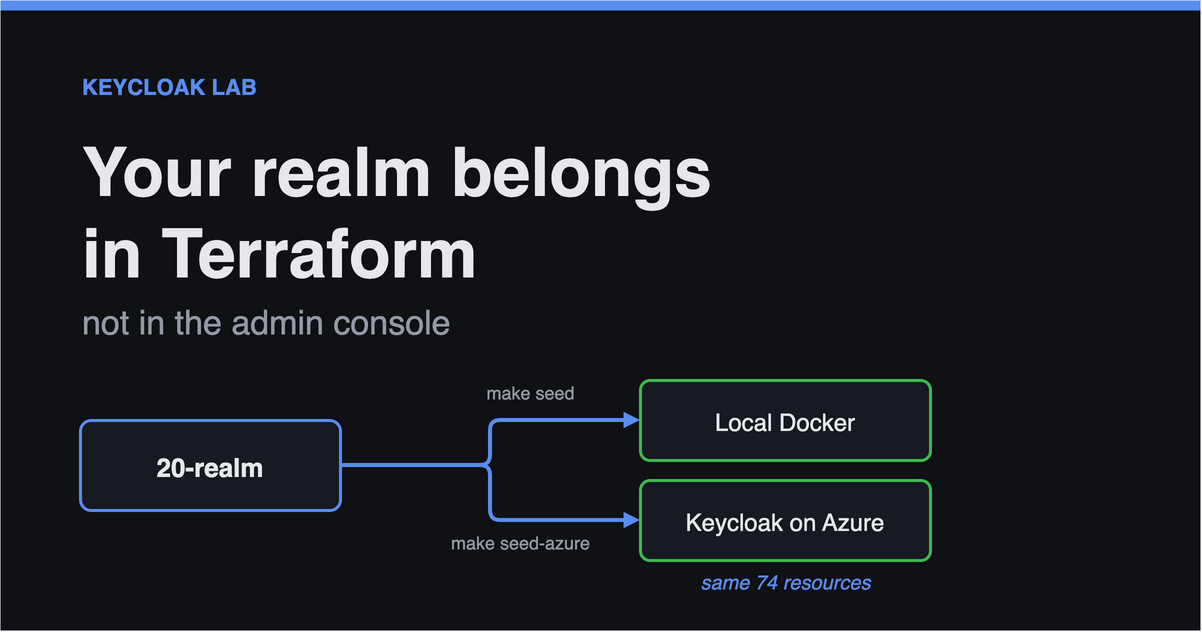This screenshot has height=632, width=1202.
Task: Click the 'not in the admin console' subtitle
Action: (266, 324)
